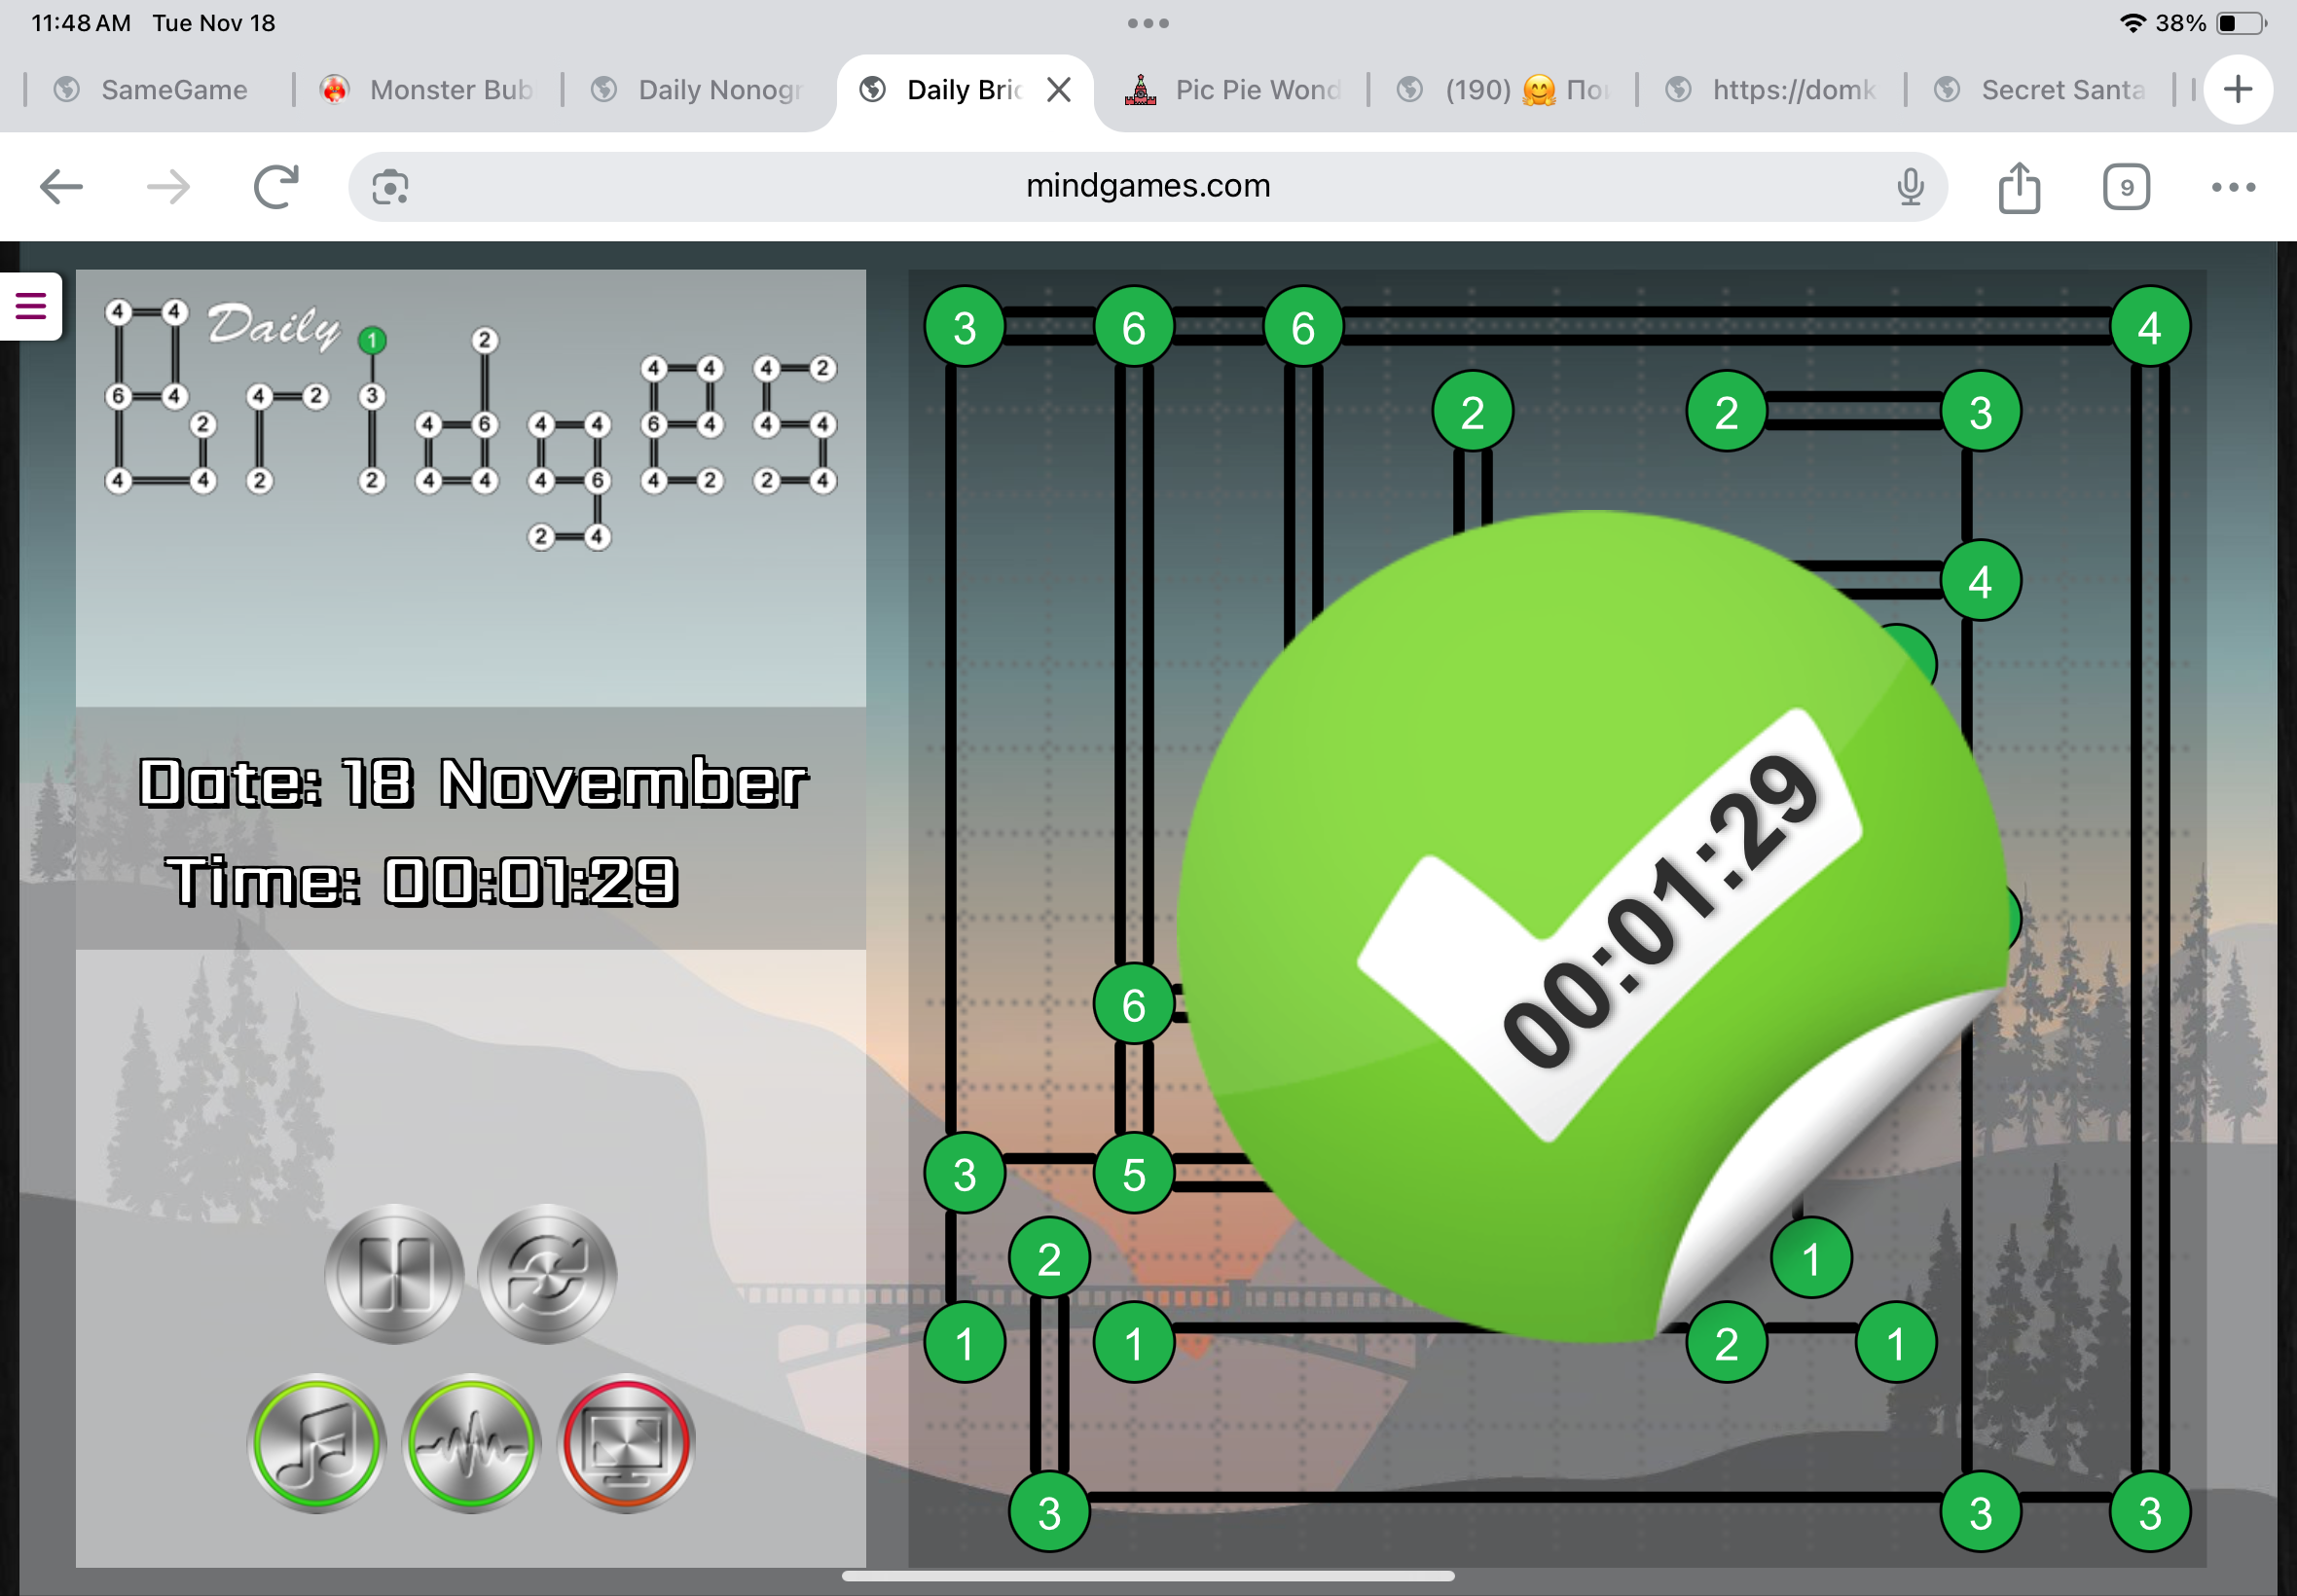Click the pause game button
Viewport: 2297px width, 1596px height.
click(394, 1273)
